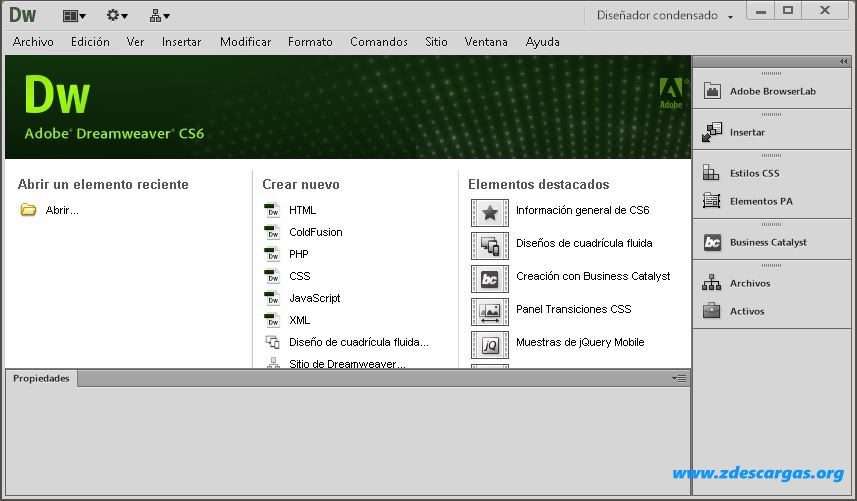Screen dimensions: 857x501
Task: Open the Sitio menu
Action: click(436, 42)
